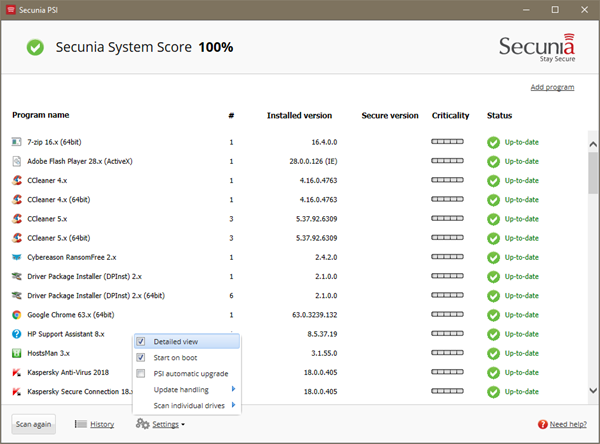Viewport: 600px width, 444px height.
Task: Click the count 6 for Driver Package Installer (64bit)
Action: click(x=231, y=295)
